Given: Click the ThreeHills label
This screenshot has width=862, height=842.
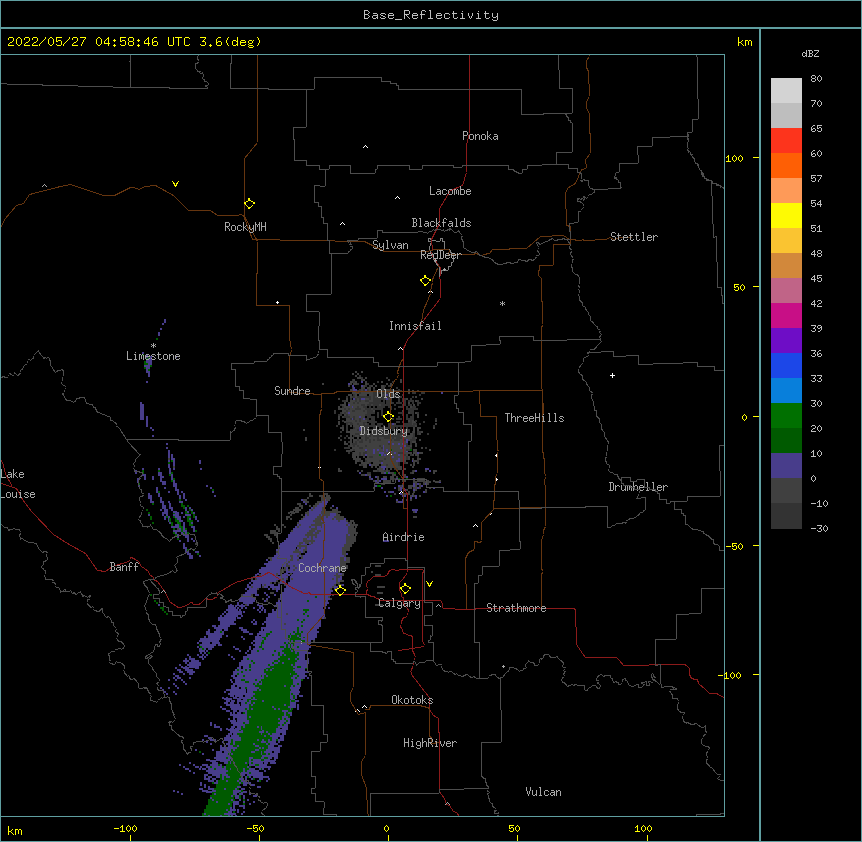Looking at the screenshot, I should pos(534,418).
